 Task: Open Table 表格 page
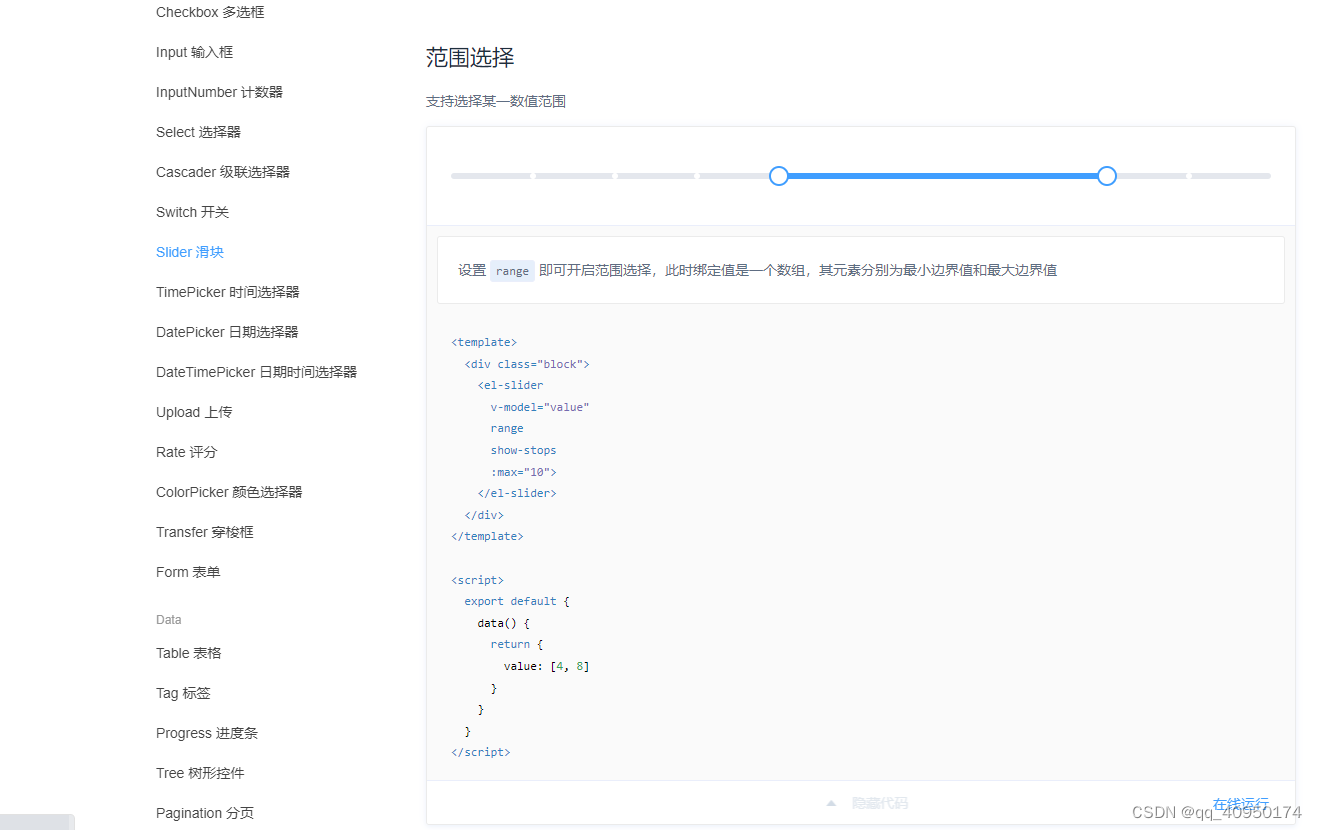[x=189, y=653]
